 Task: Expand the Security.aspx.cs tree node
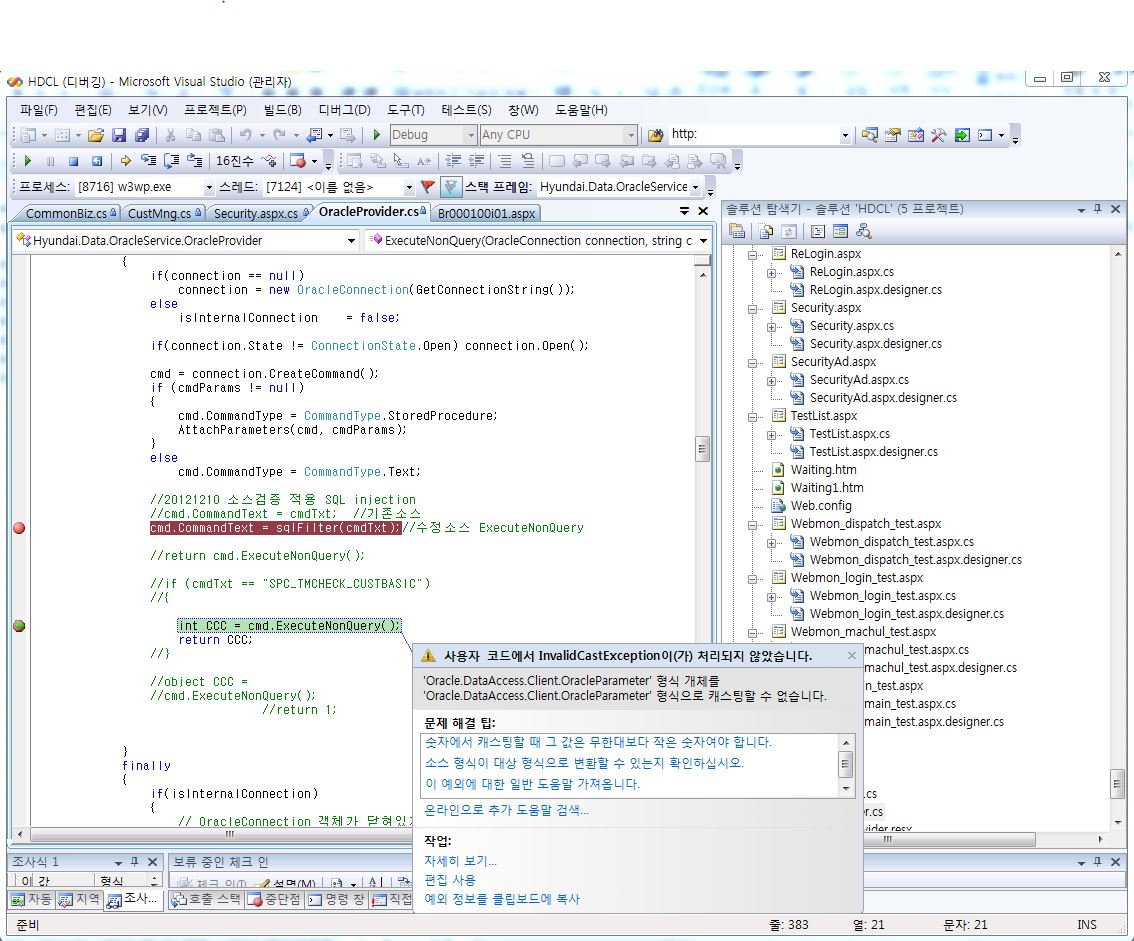click(x=772, y=327)
